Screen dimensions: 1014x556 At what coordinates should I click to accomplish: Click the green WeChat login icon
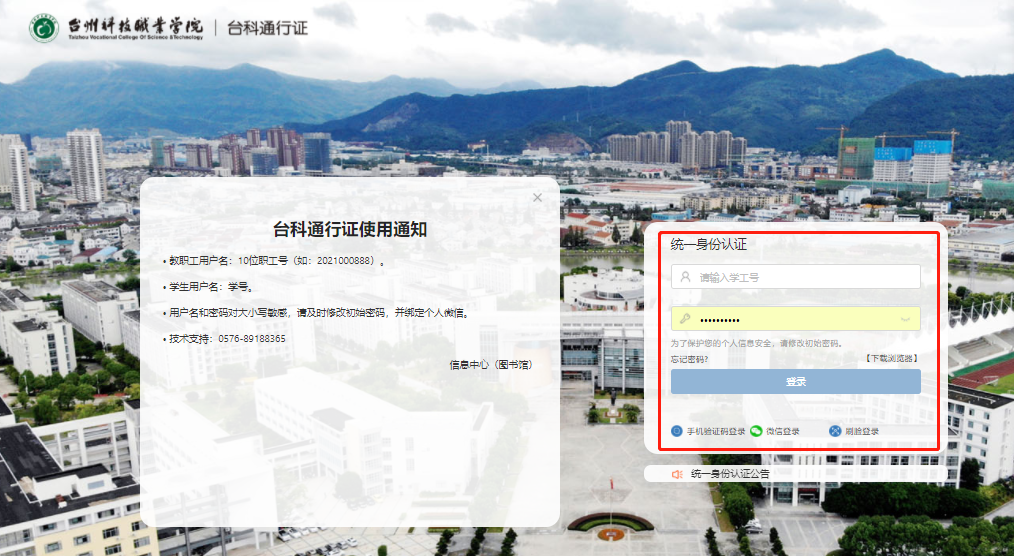pyautogui.click(x=757, y=431)
